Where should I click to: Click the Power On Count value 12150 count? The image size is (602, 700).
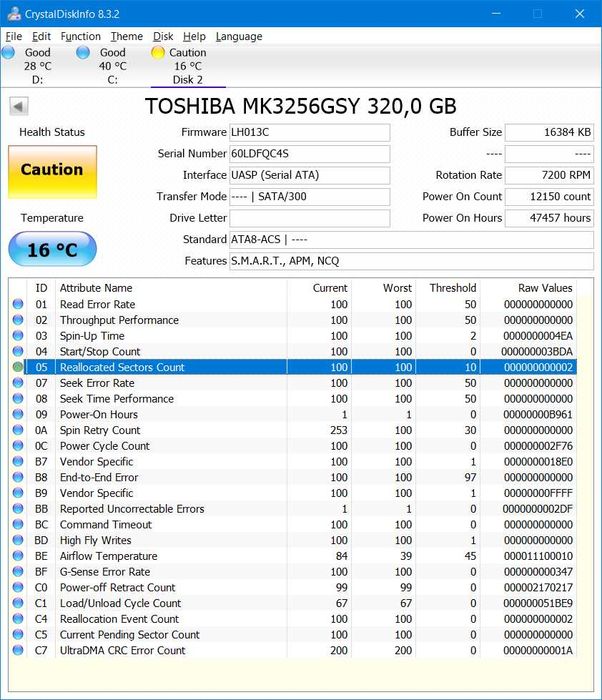click(549, 196)
